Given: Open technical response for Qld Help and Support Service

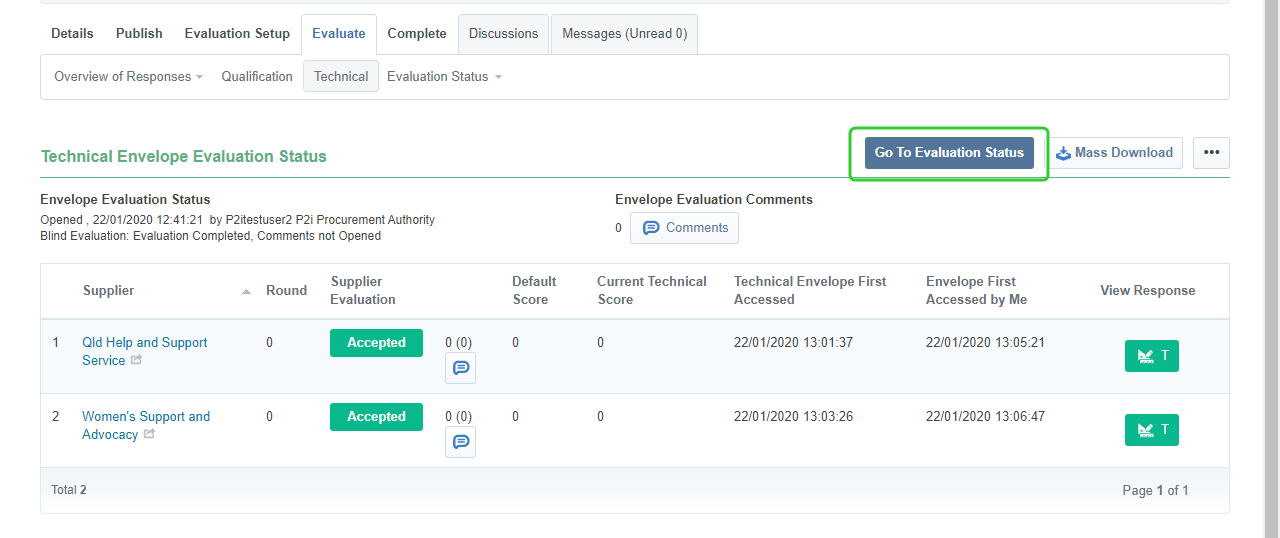Looking at the screenshot, I should click(1151, 356).
